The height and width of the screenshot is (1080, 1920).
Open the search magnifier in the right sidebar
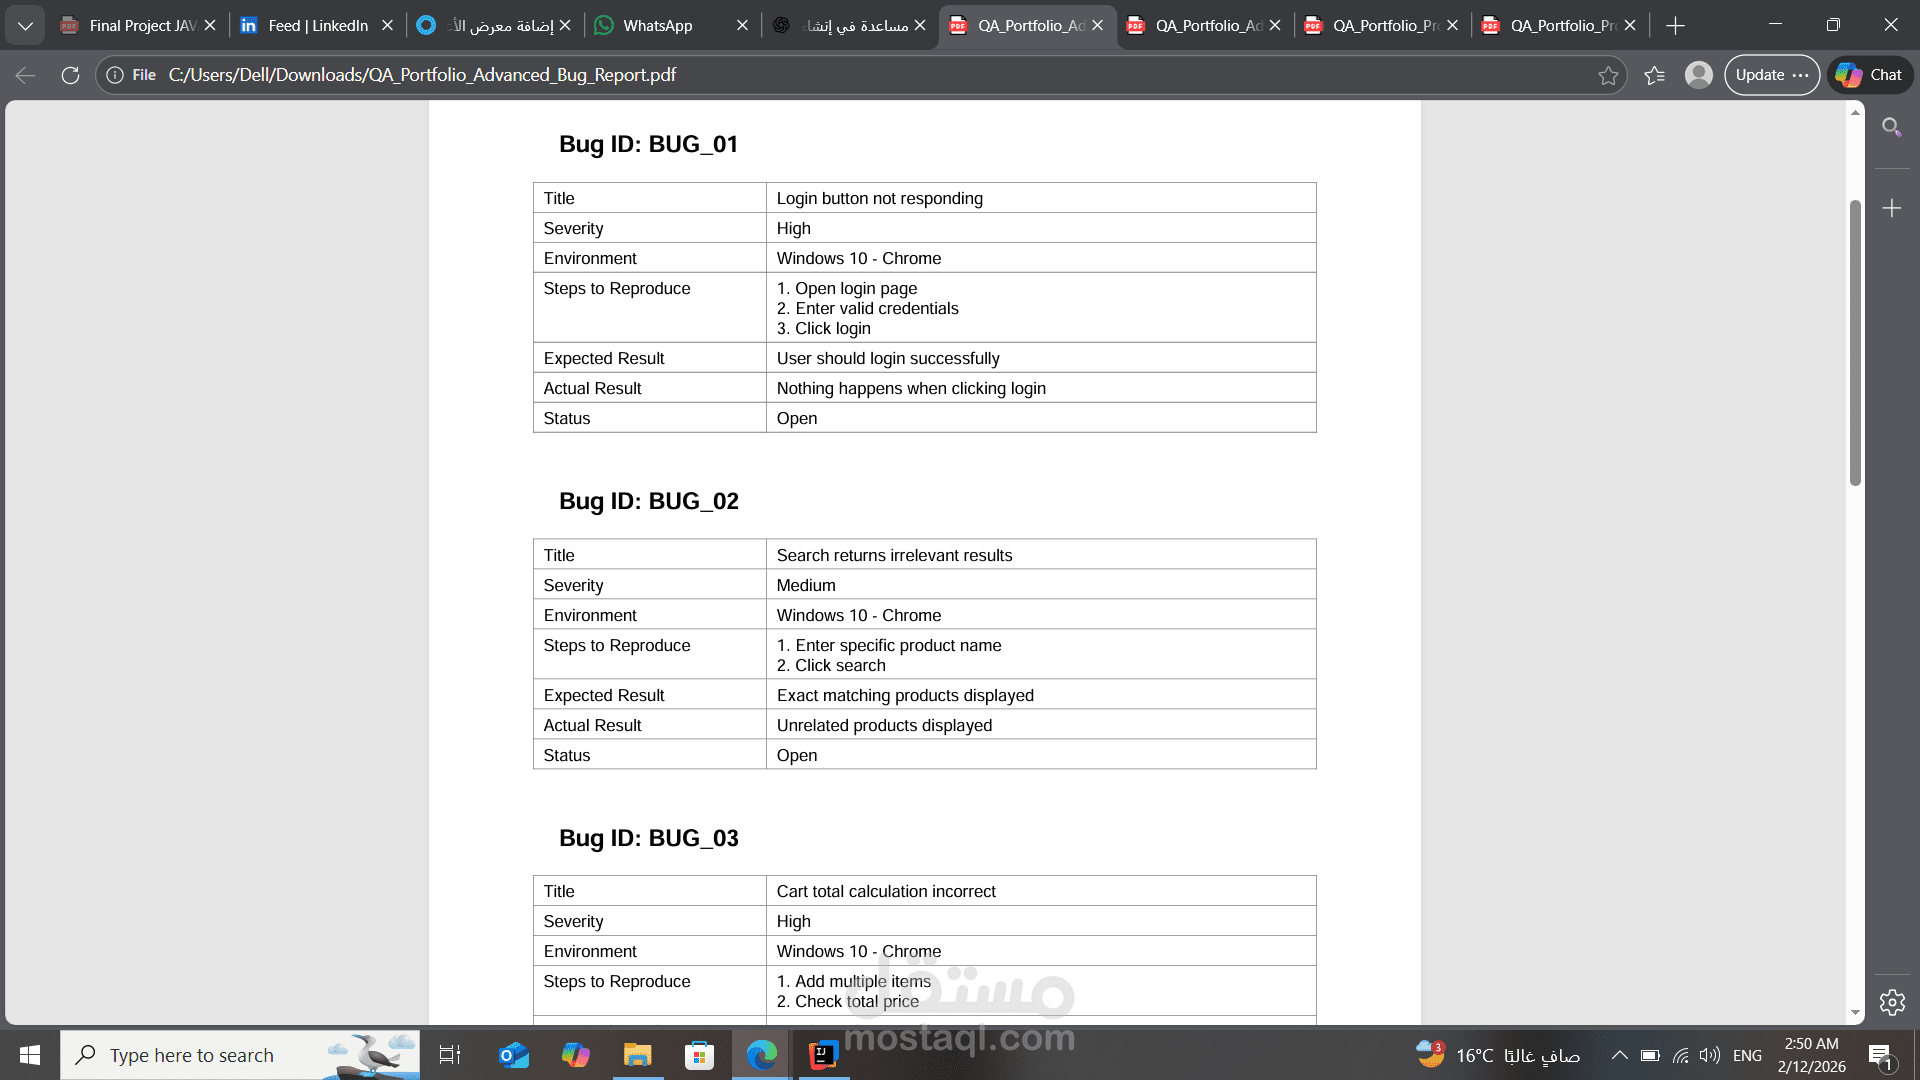click(x=1892, y=127)
